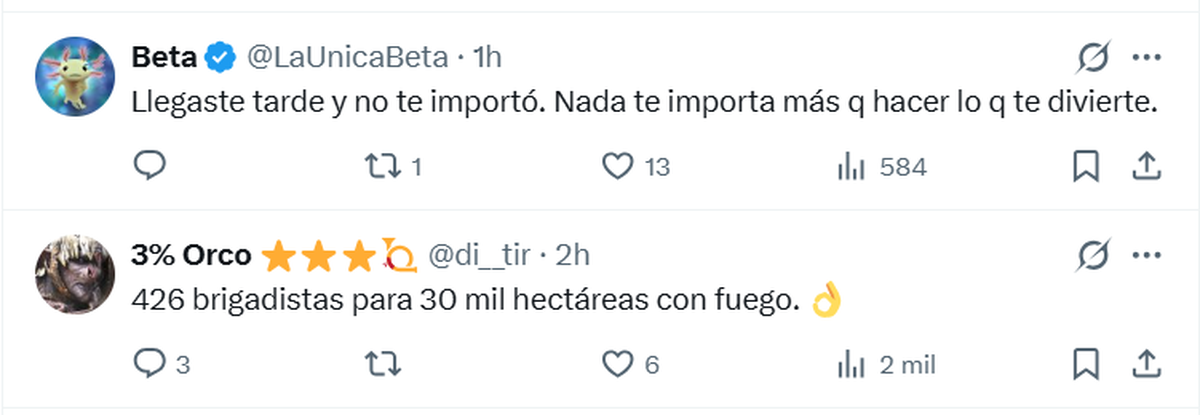
Task: Open @LaUnicaBeta handle link
Action: point(347,58)
